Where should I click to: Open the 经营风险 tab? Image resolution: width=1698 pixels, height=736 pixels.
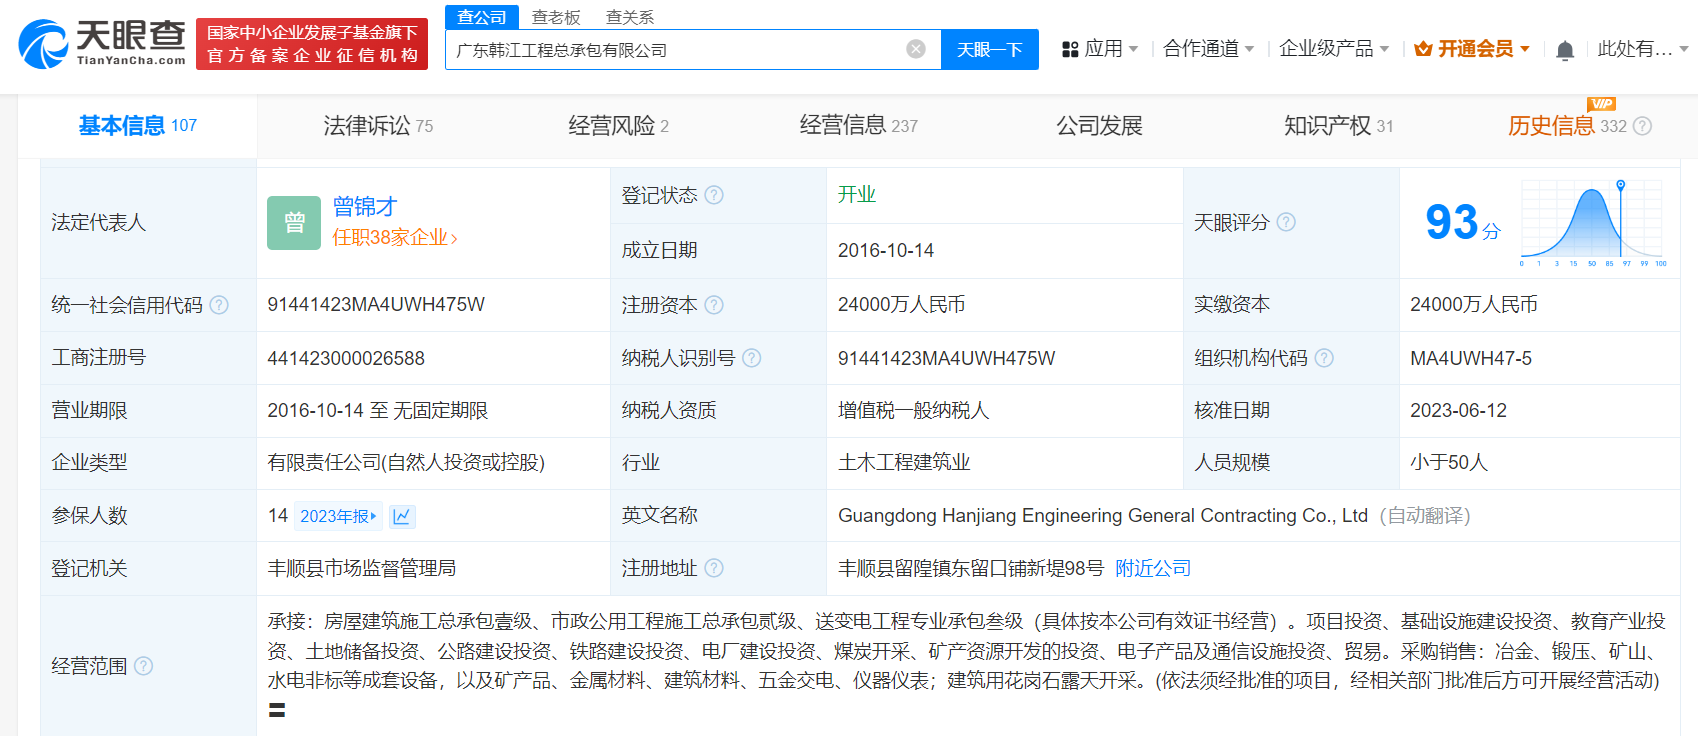[618, 126]
